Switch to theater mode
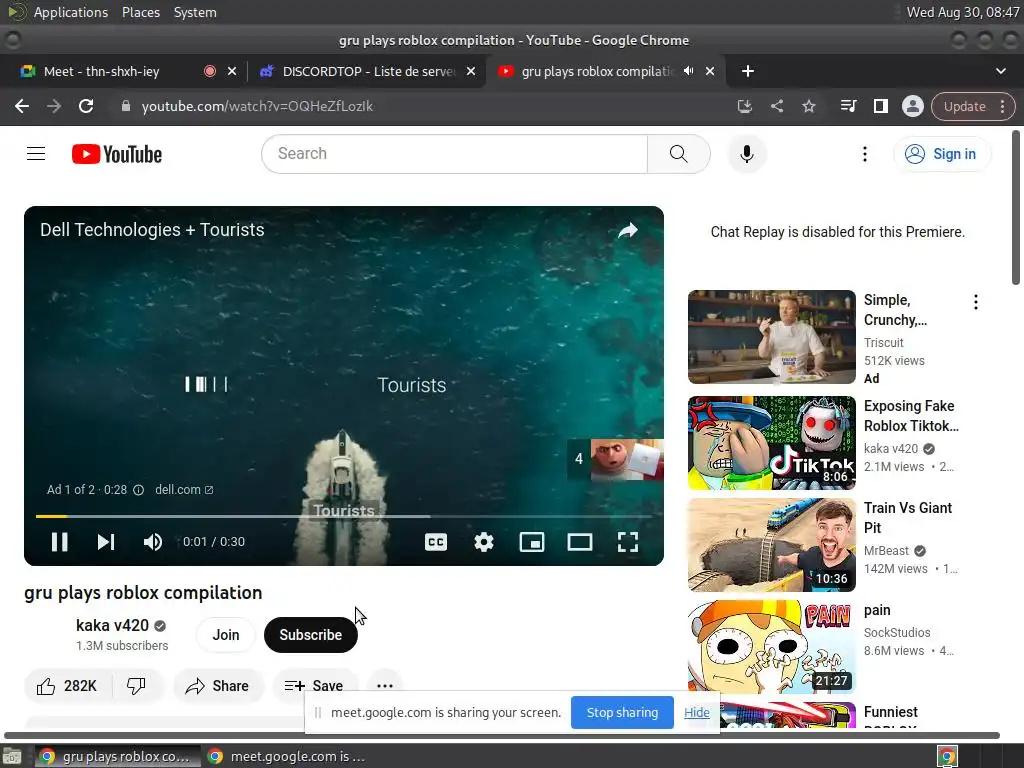This screenshot has width=1024, height=768. click(579, 541)
